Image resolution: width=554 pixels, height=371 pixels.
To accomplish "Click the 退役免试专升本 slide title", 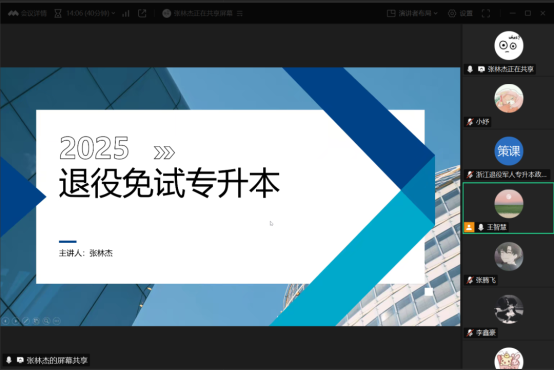I will pos(169,183).
